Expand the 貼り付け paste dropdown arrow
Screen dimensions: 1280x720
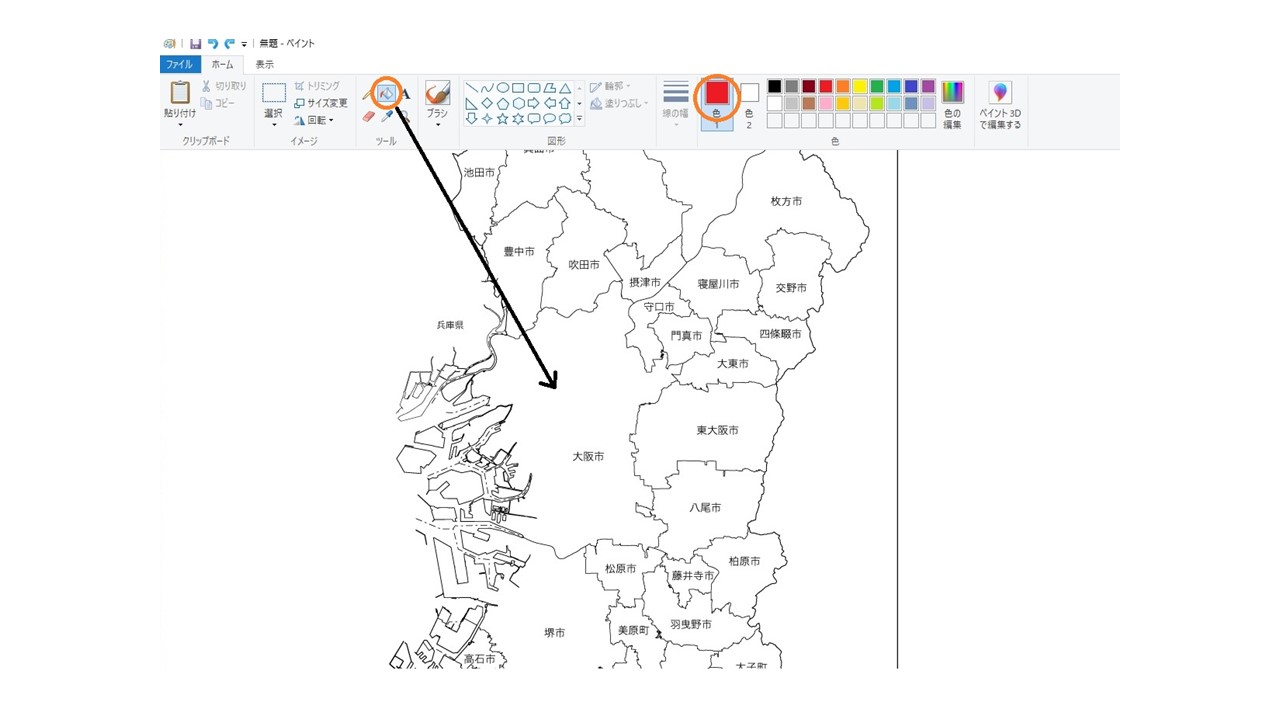[180, 125]
